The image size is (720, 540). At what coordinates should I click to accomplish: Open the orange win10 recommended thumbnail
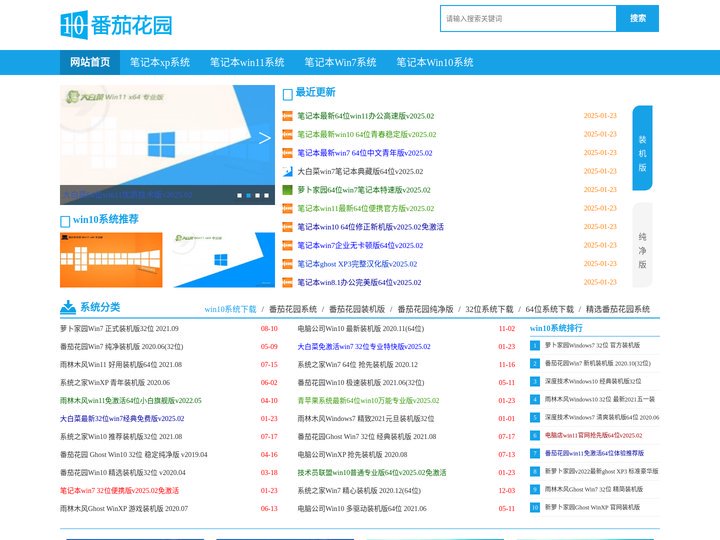[x=111, y=260]
